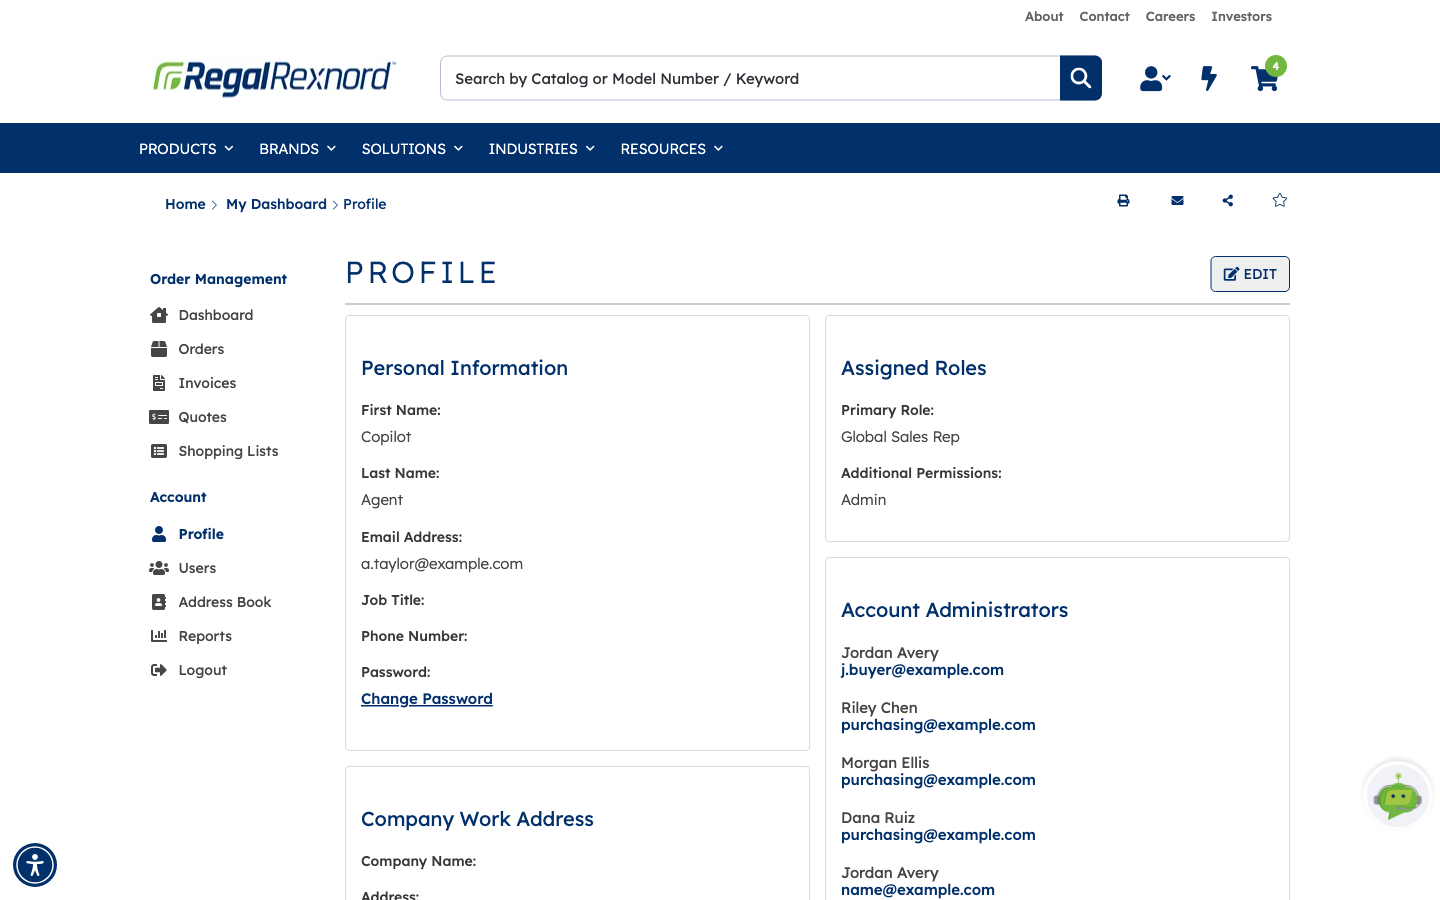Screen dimensions: 1440x900
Task: Click the Invoices document icon in sidebar
Action: click(x=159, y=383)
